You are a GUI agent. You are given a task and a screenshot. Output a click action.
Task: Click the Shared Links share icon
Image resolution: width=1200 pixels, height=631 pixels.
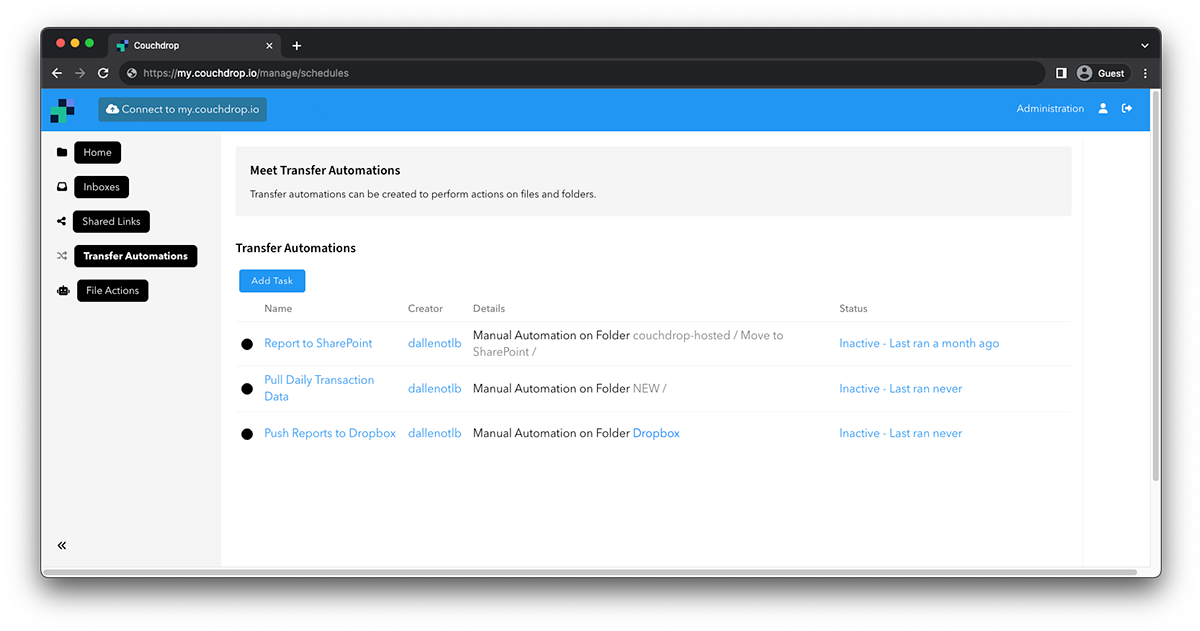pos(62,222)
